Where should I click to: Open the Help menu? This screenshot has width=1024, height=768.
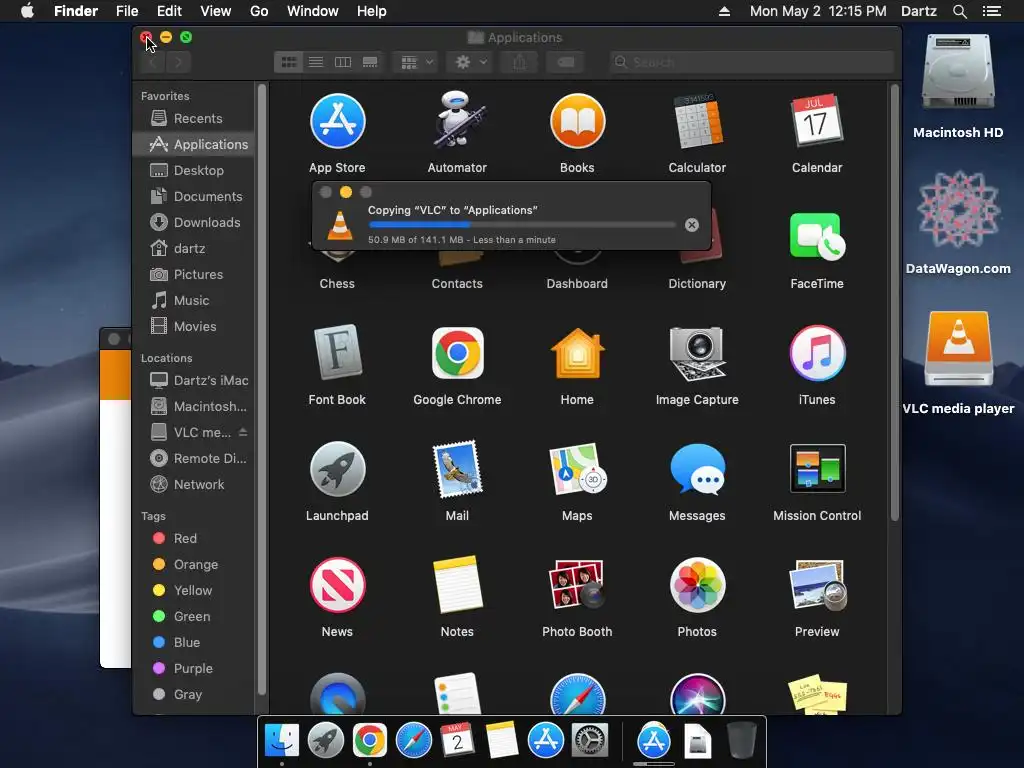point(372,11)
